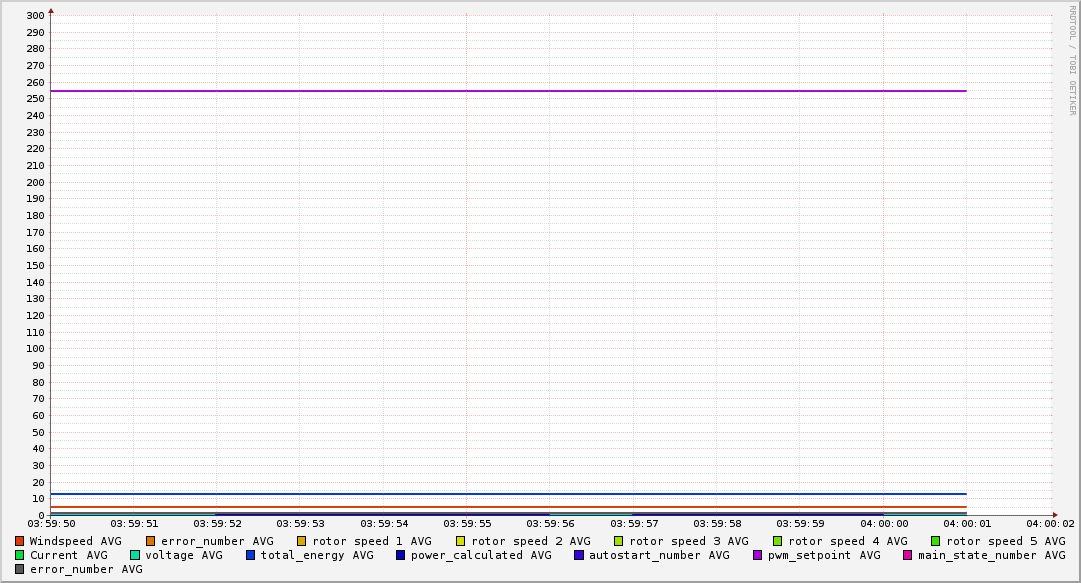The width and height of the screenshot is (1081, 583).
Task: Click the purple pwm_setpoint AVG legend swatch
Action: (757, 555)
